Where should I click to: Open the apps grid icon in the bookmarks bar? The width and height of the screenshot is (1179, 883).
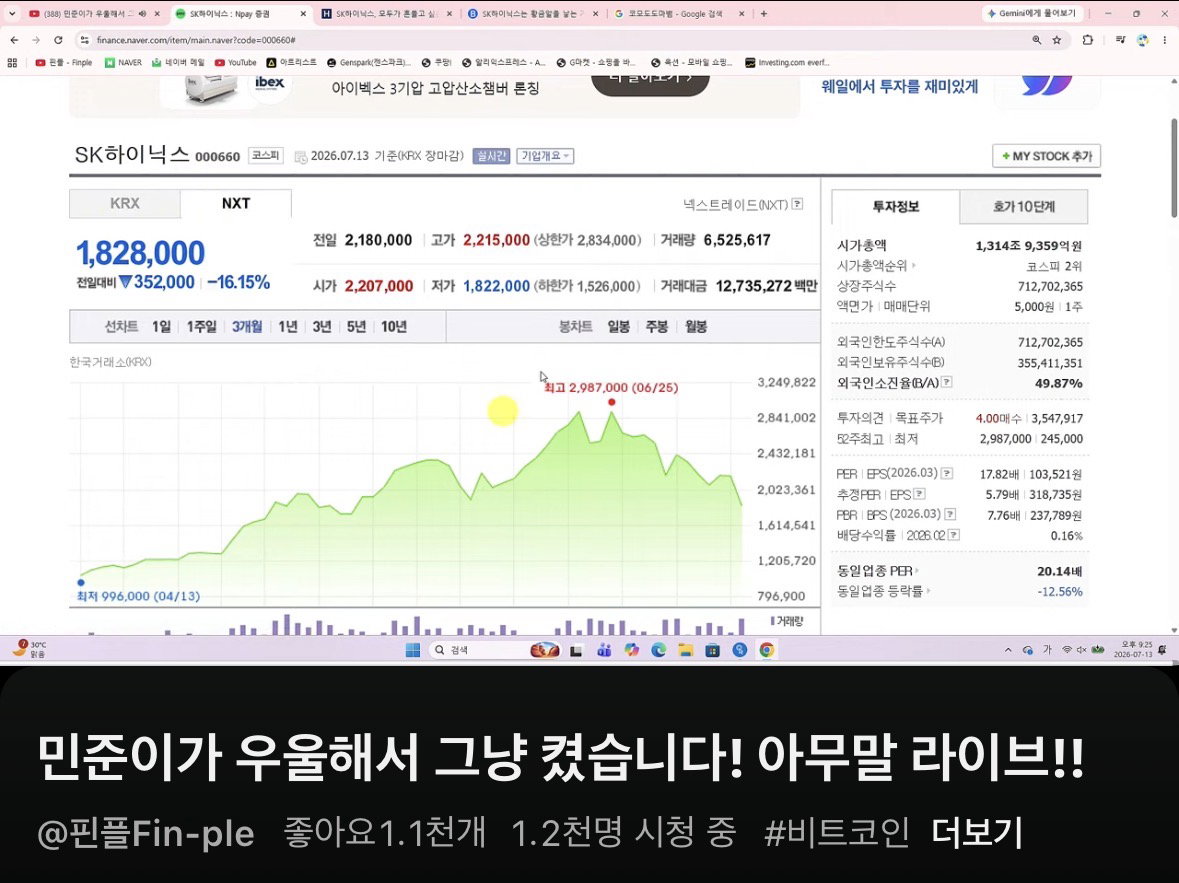click(x=12, y=62)
